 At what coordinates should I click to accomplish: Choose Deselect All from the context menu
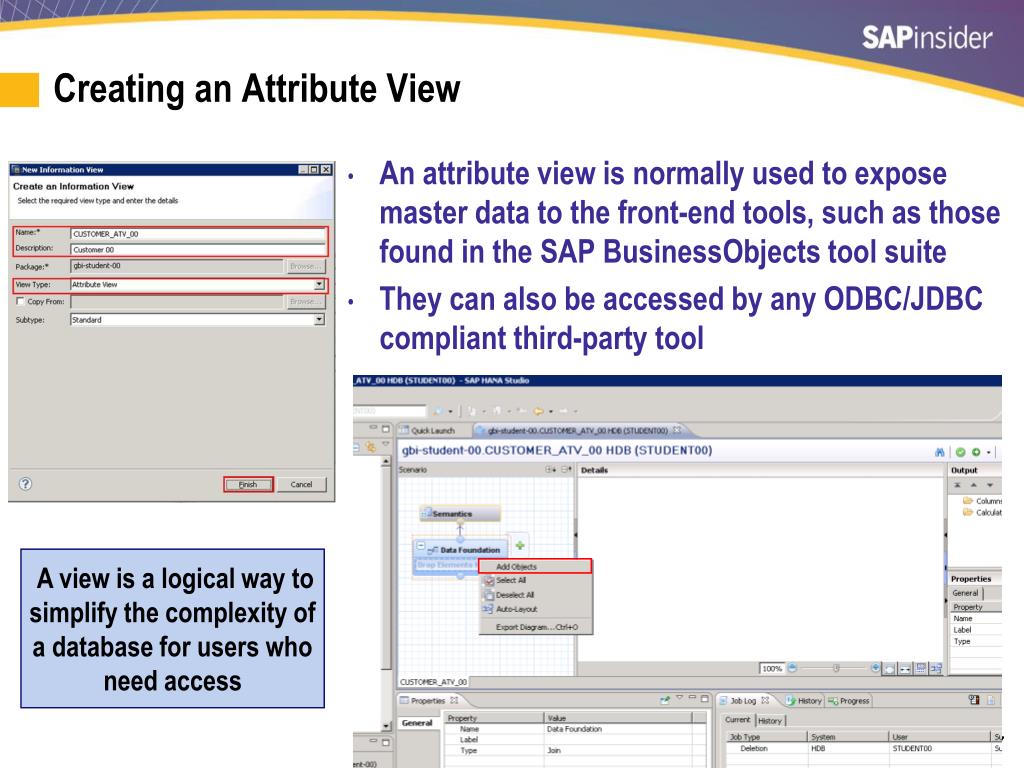tap(536, 595)
